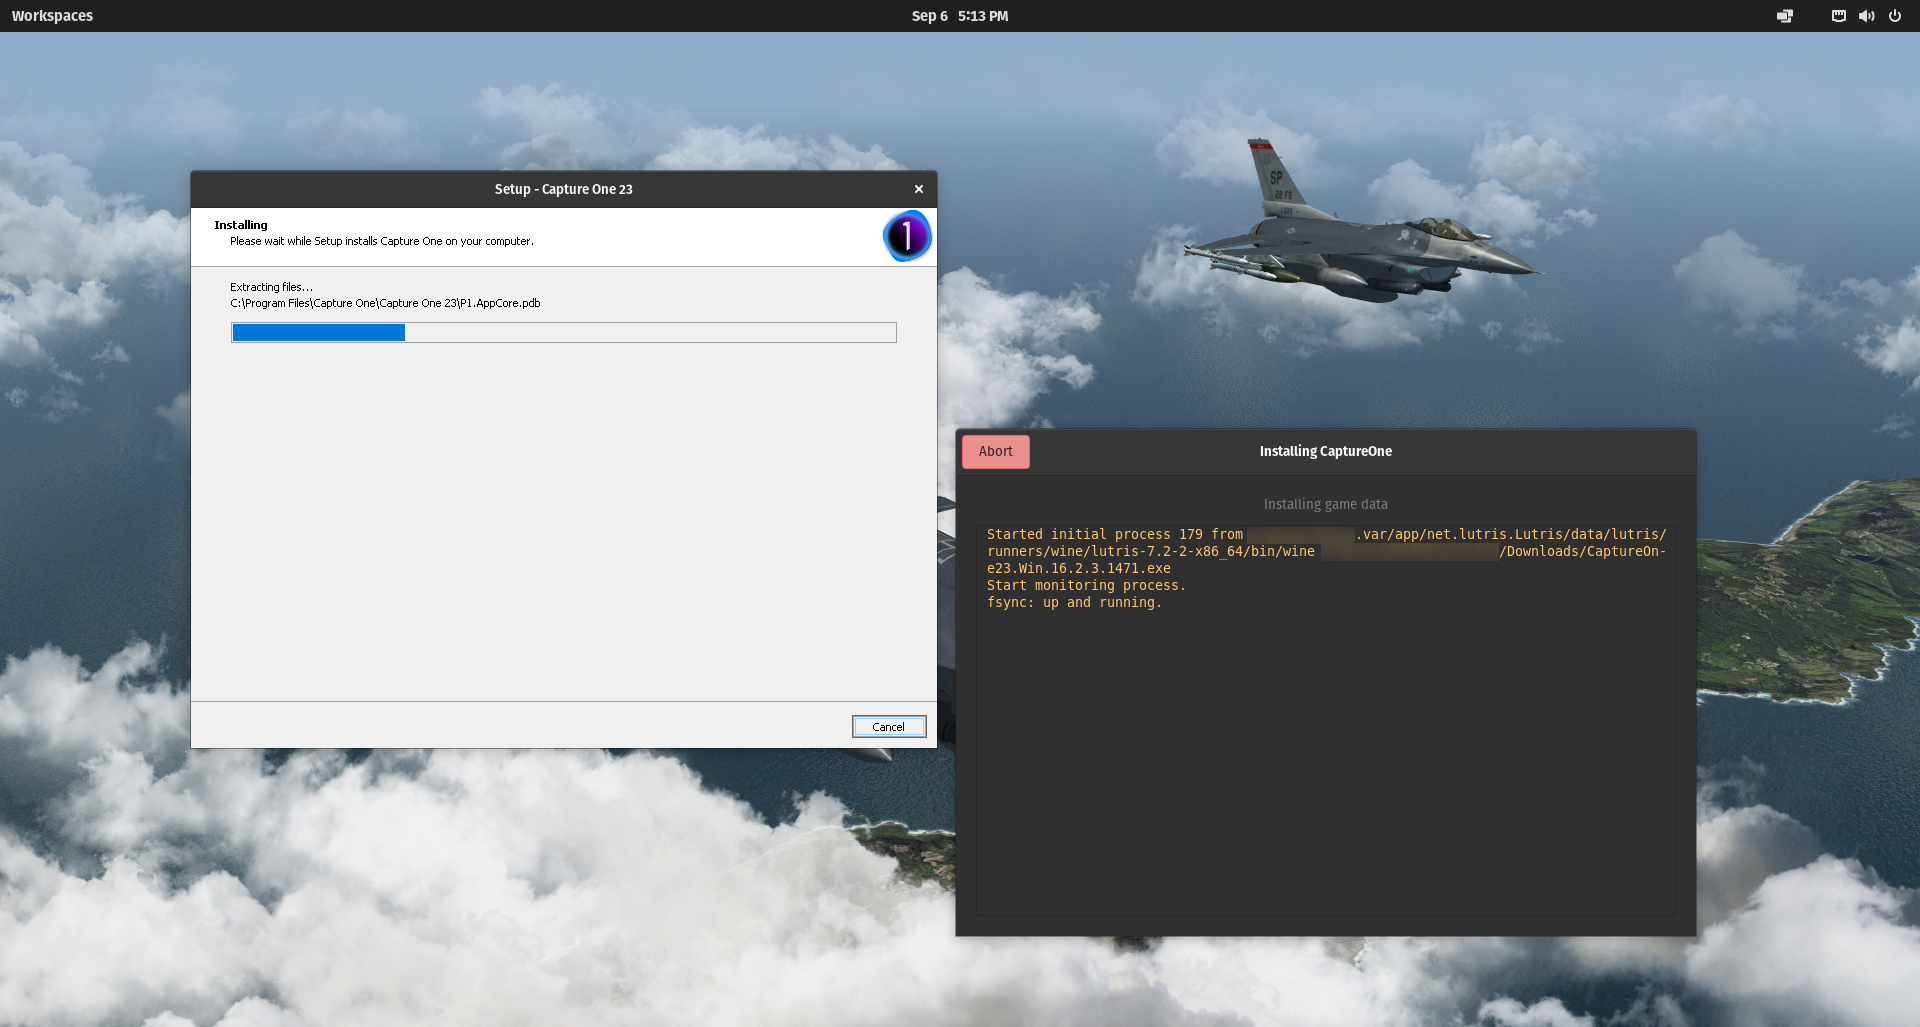Click the bold 'Installing' heading in setup
Viewport: 1920px width, 1027px height.
tap(241, 225)
